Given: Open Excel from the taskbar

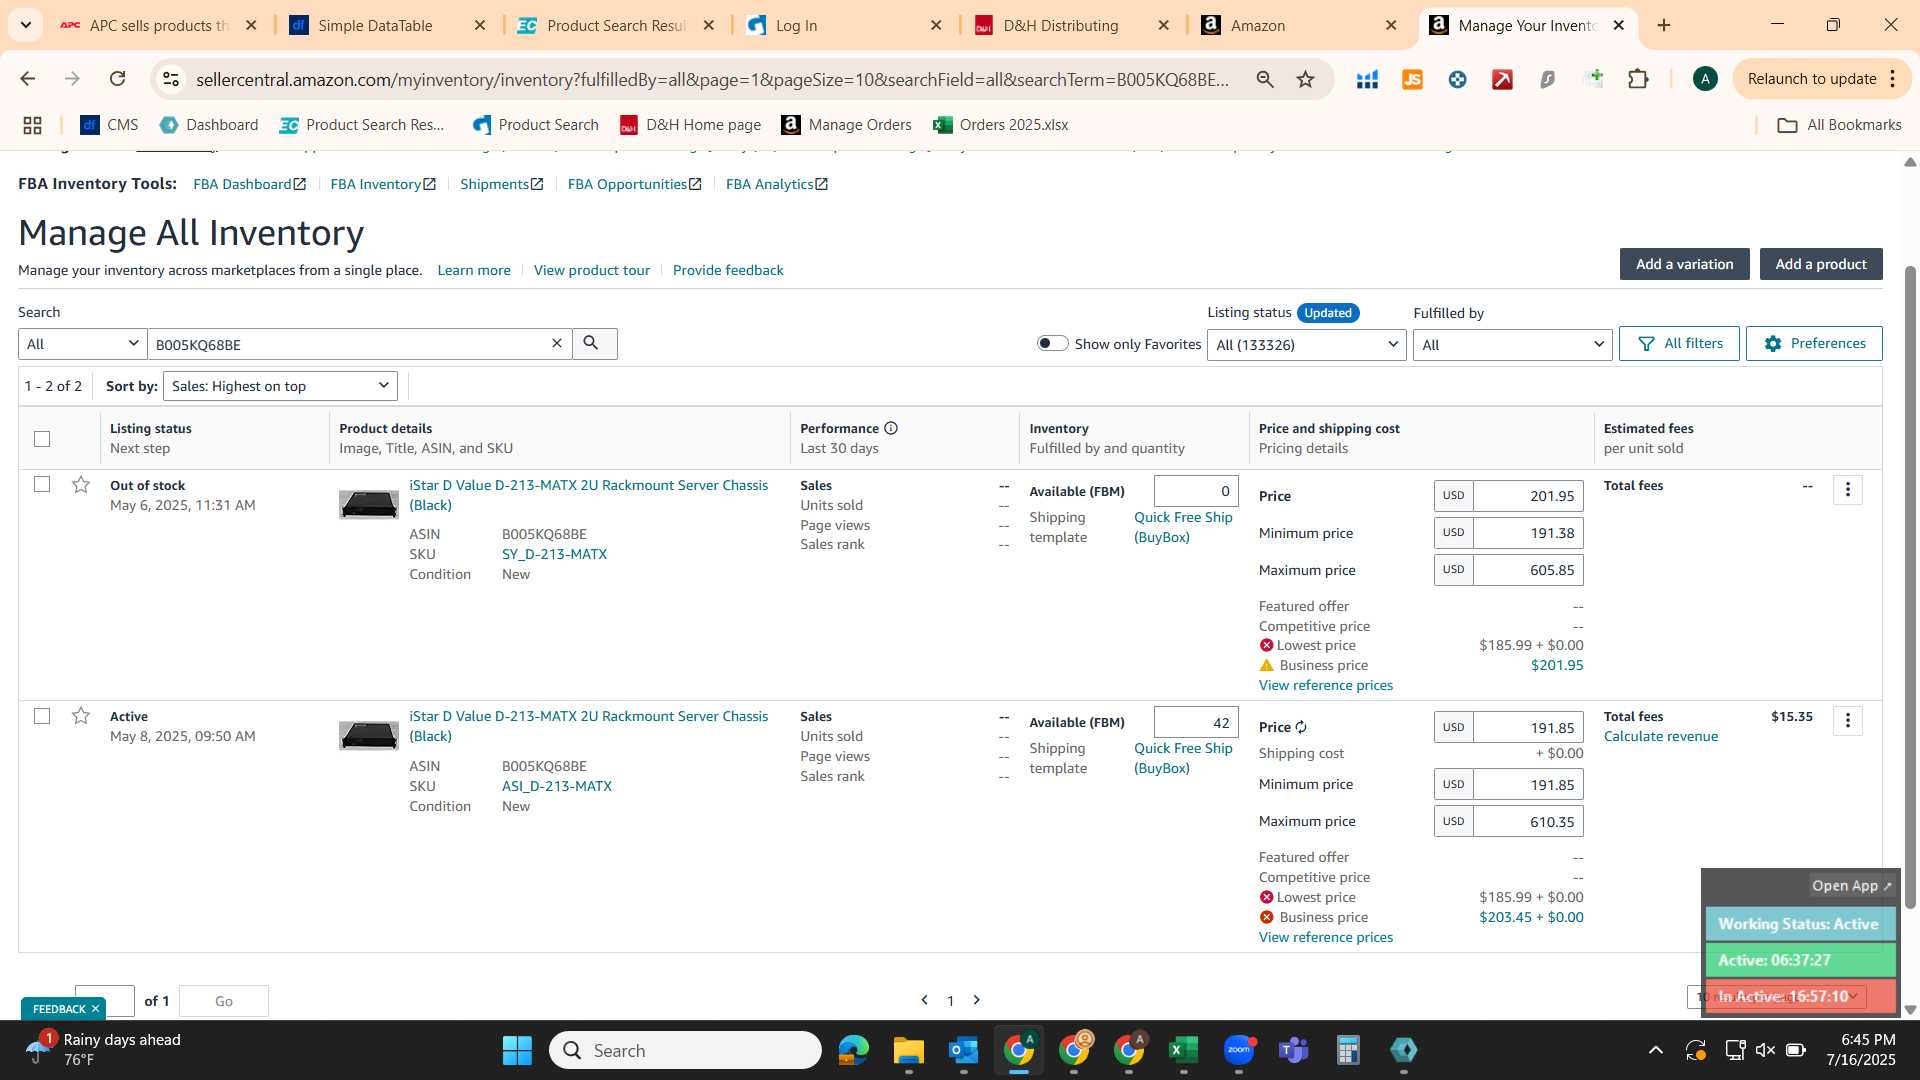Looking at the screenshot, I should (1183, 1050).
